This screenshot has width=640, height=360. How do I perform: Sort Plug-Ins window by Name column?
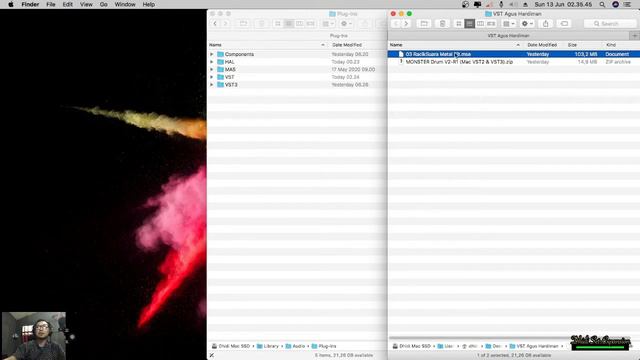pos(267,45)
